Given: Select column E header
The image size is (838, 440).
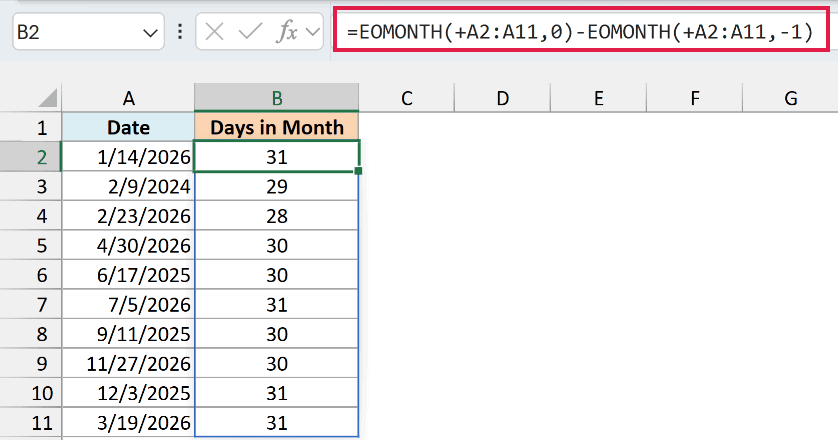Looking at the screenshot, I should click(598, 98).
